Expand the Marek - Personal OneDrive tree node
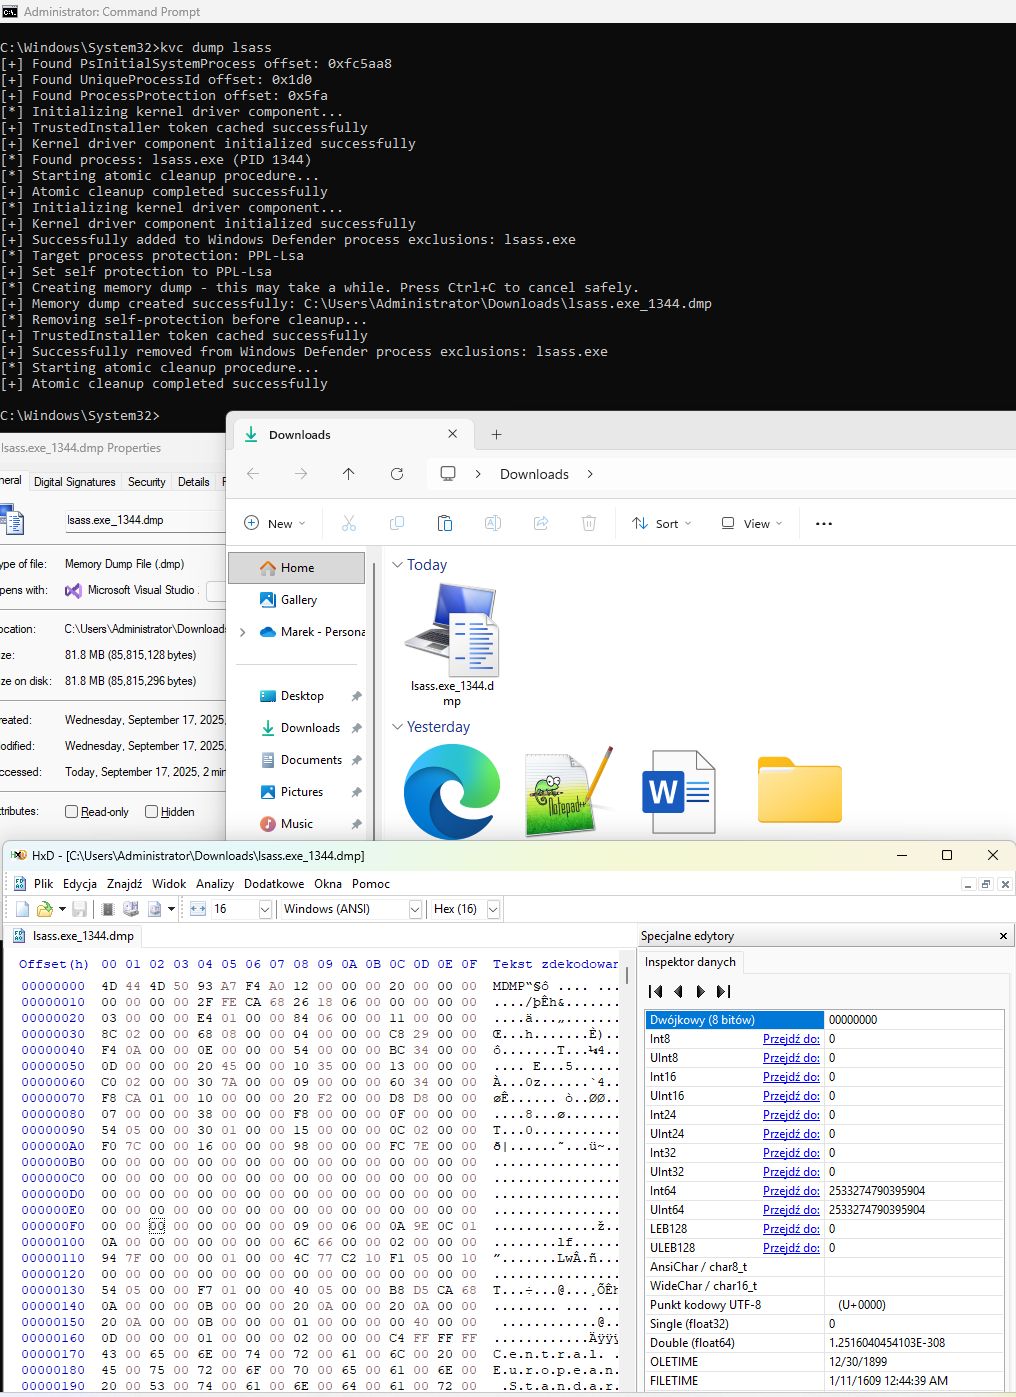1016x1397 pixels. tap(243, 632)
